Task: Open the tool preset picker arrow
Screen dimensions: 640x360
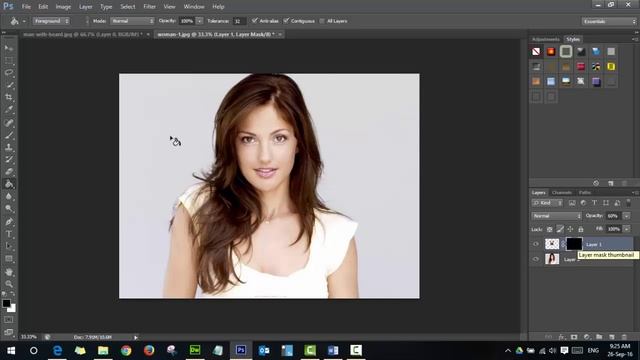Action: coord(24,21)
